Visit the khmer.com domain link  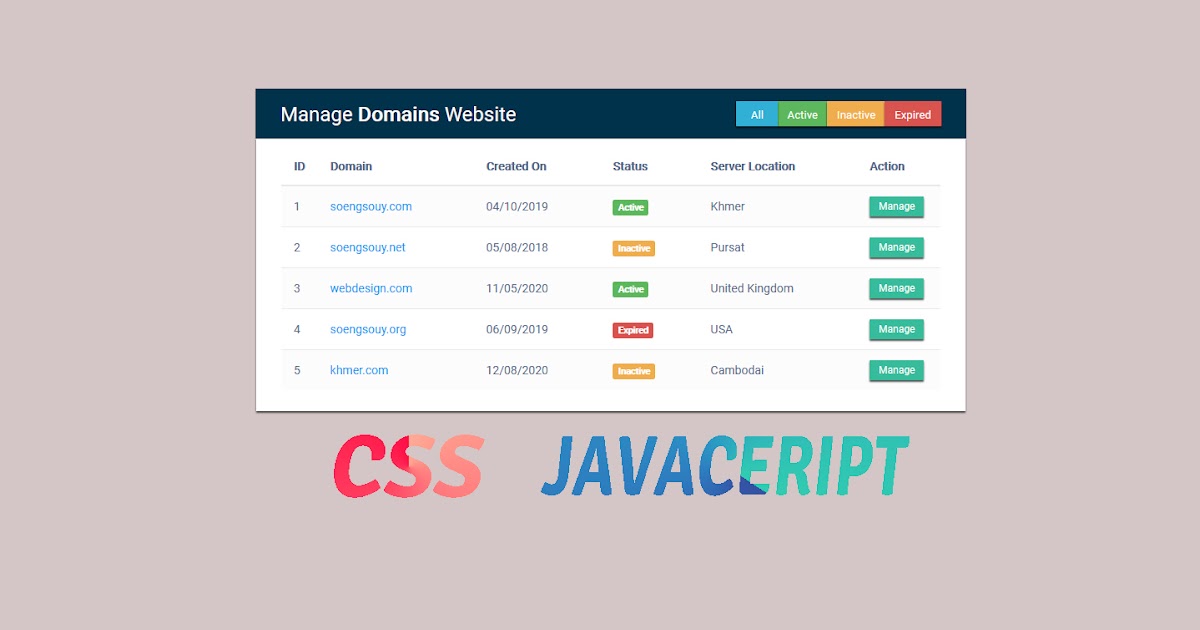pyautogui.click(x=359, y=371)
